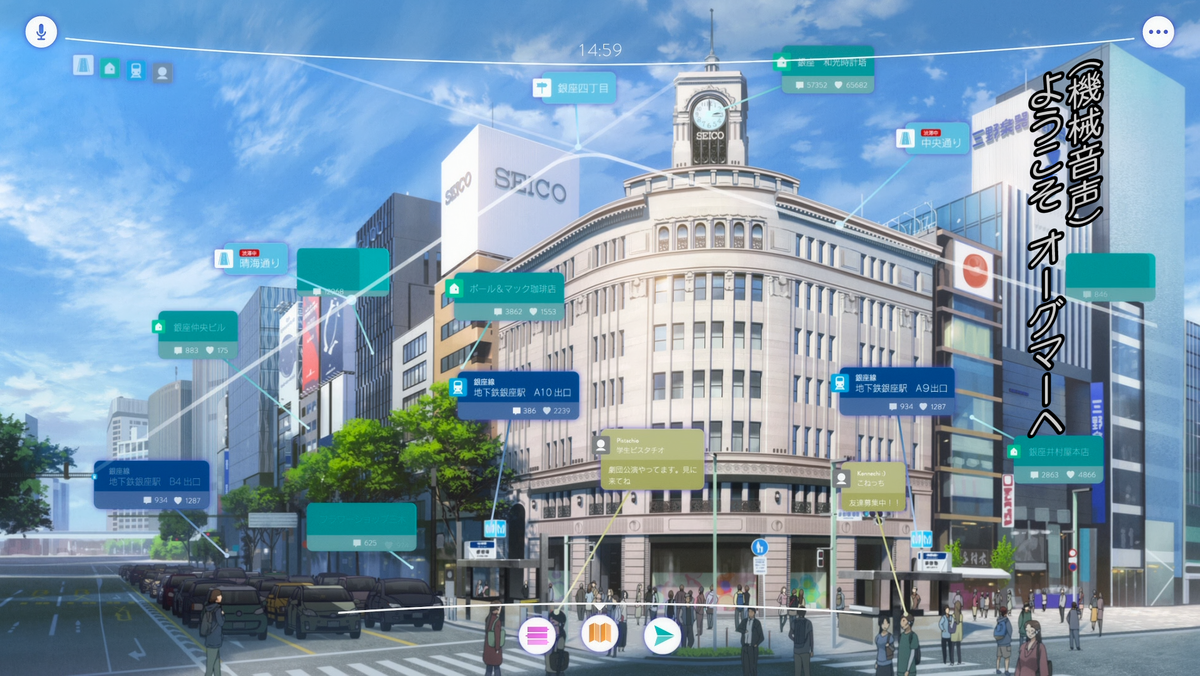Screen dimensions: 1200x676
Task: Tap the microphone voice input button
Action: 40,31
